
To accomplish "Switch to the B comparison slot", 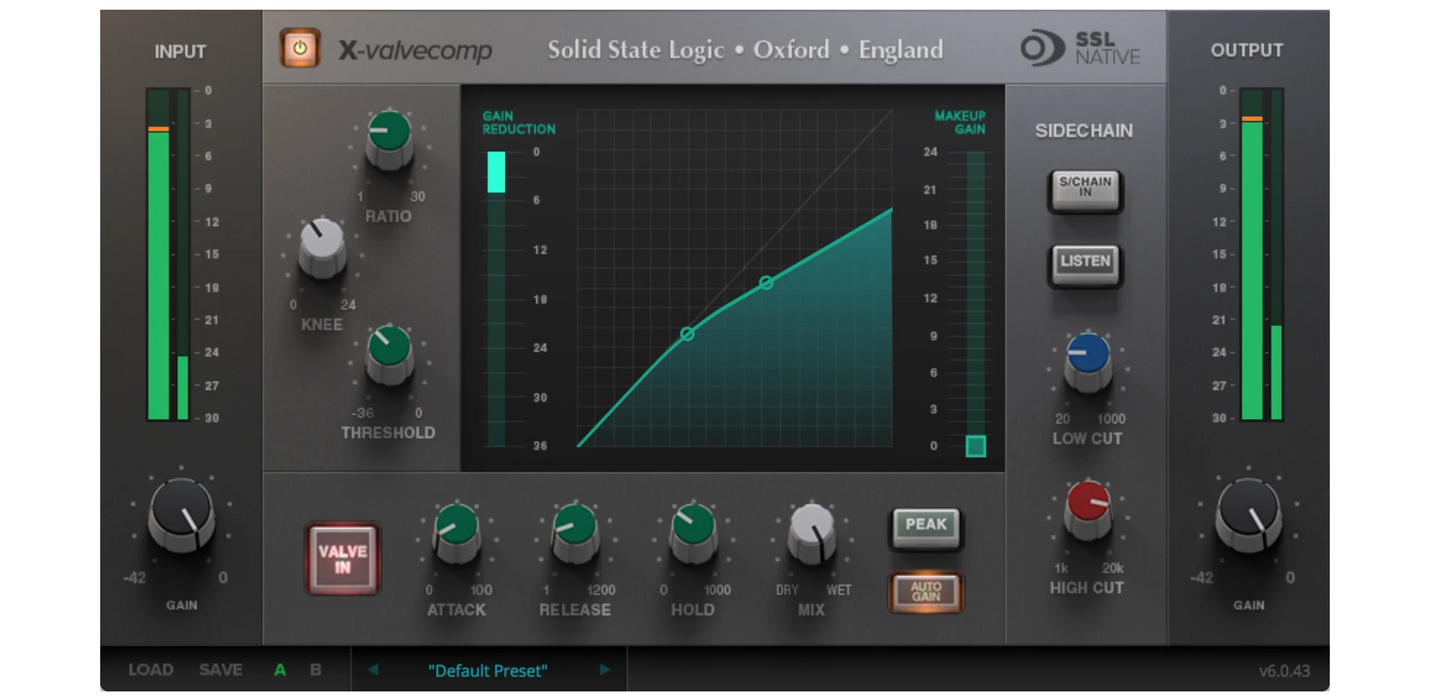I will click(x=316, y=670).
